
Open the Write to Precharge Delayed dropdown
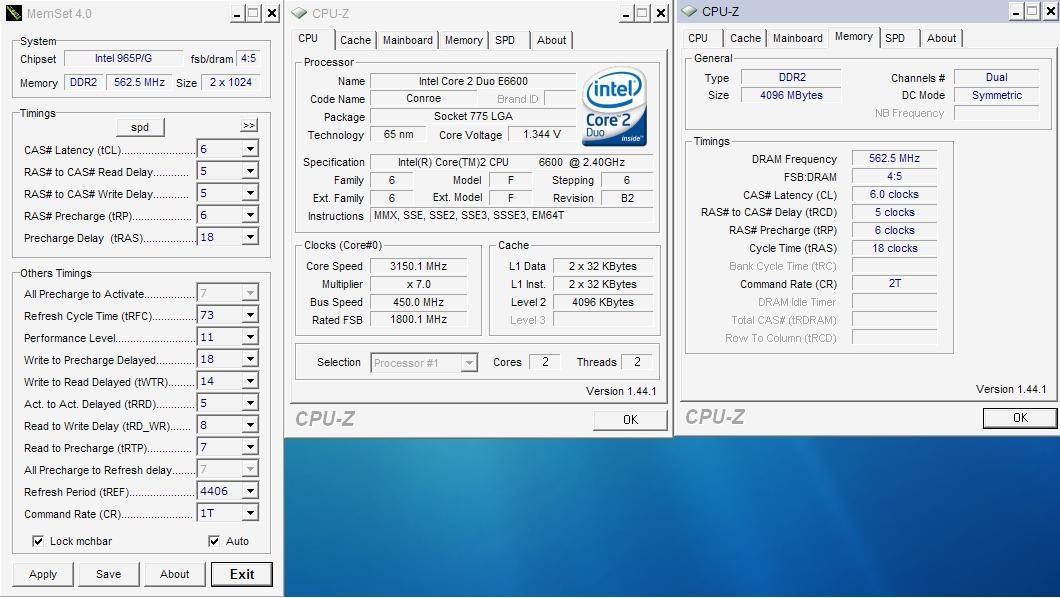[250, 359]
